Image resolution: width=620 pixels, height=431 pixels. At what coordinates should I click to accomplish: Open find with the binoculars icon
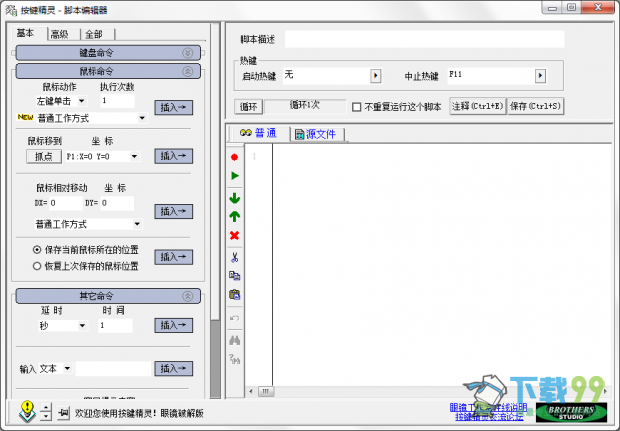tap(234, 340)
